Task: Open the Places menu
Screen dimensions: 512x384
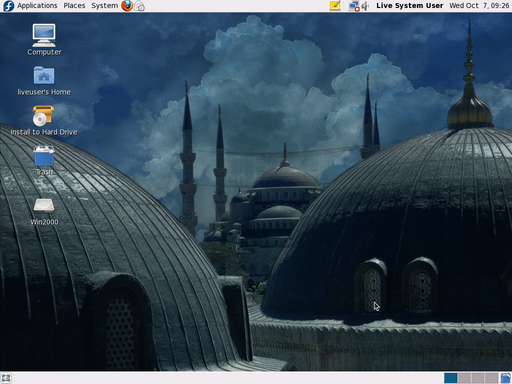Action: (x=74, y=6)
